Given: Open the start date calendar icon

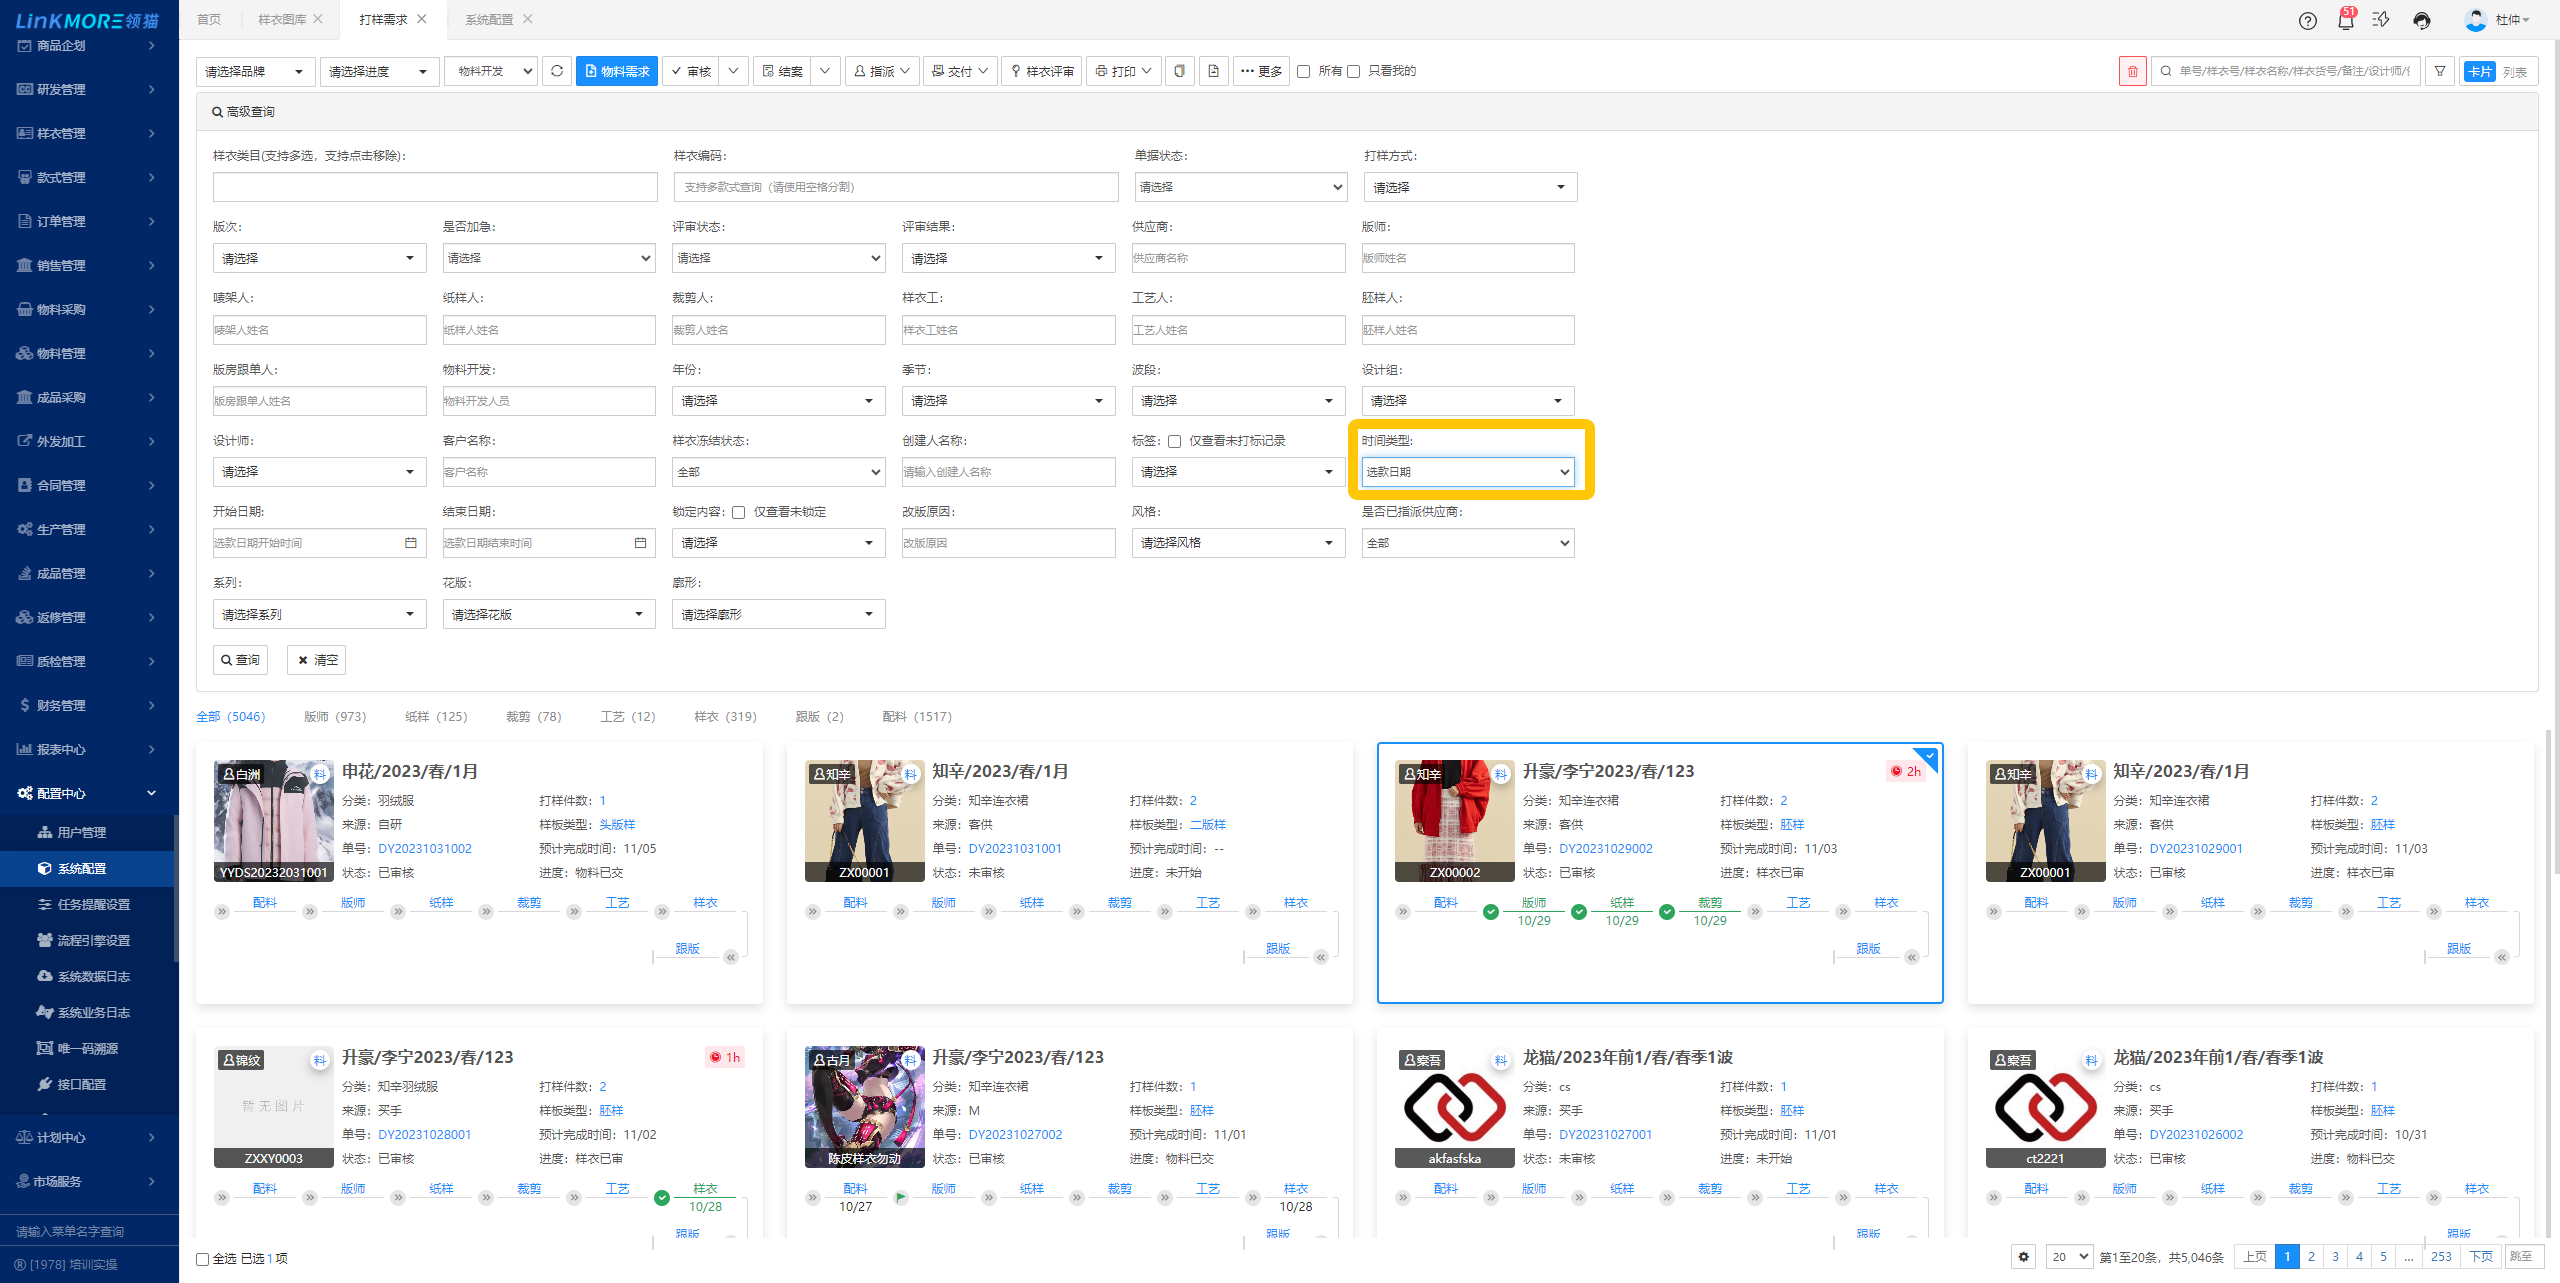Looking at the screenshot, I should 410,543.
